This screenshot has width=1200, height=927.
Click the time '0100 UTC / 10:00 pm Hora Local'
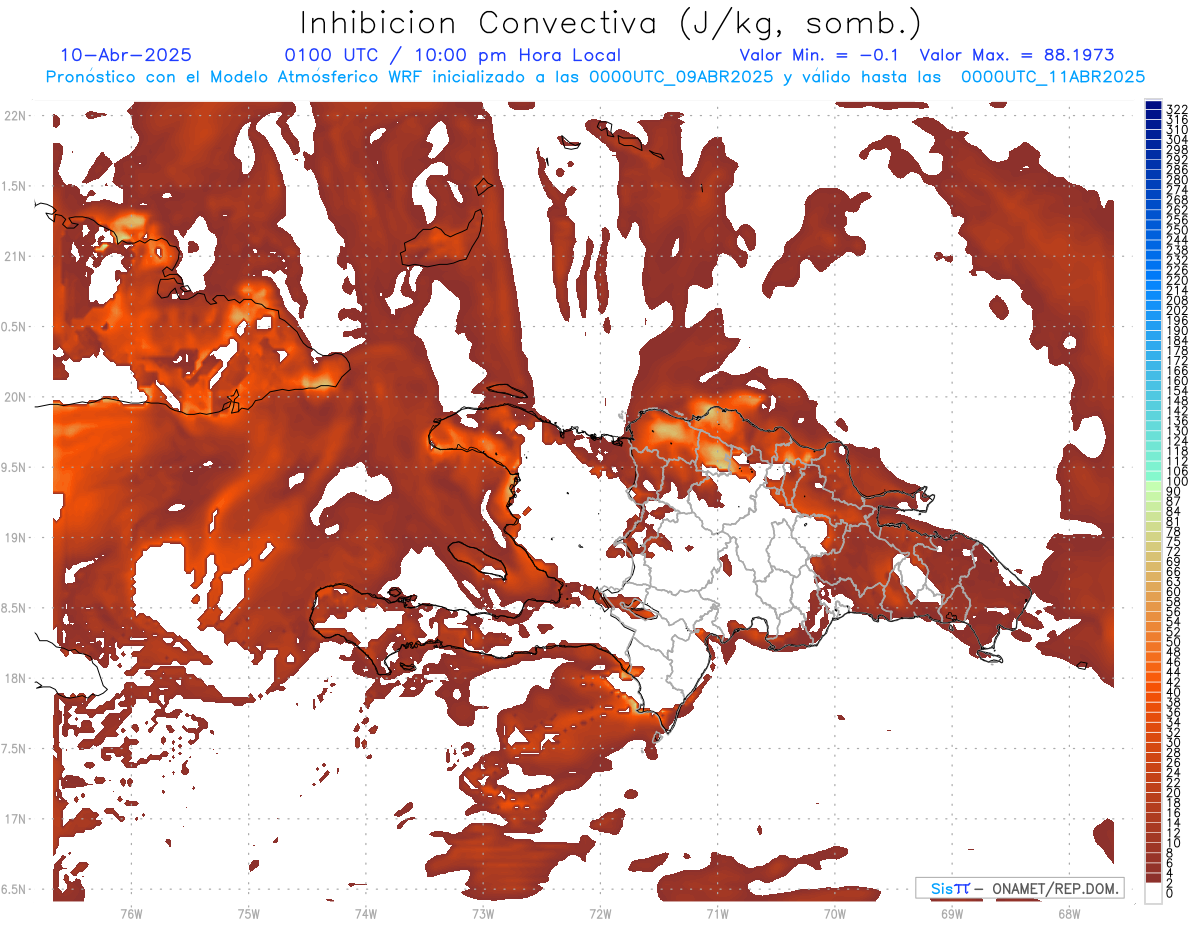tap(452, 55)
